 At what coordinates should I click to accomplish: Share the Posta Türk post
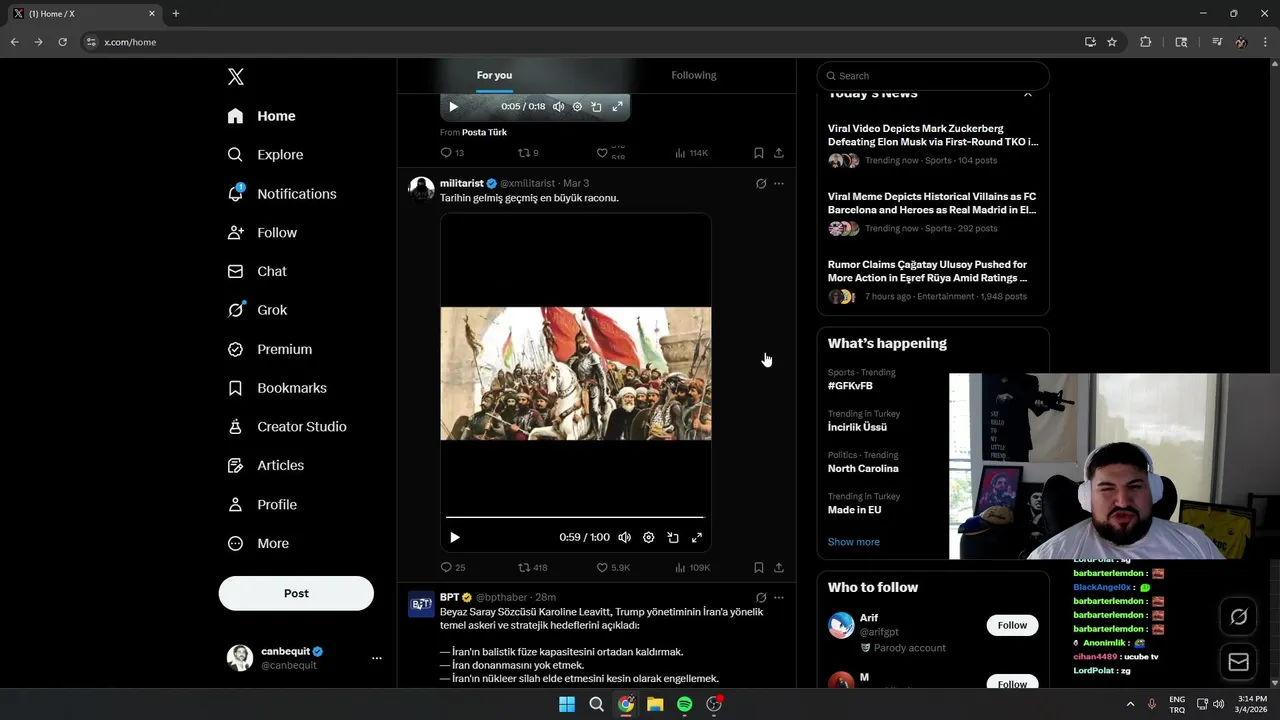(778, 153)
